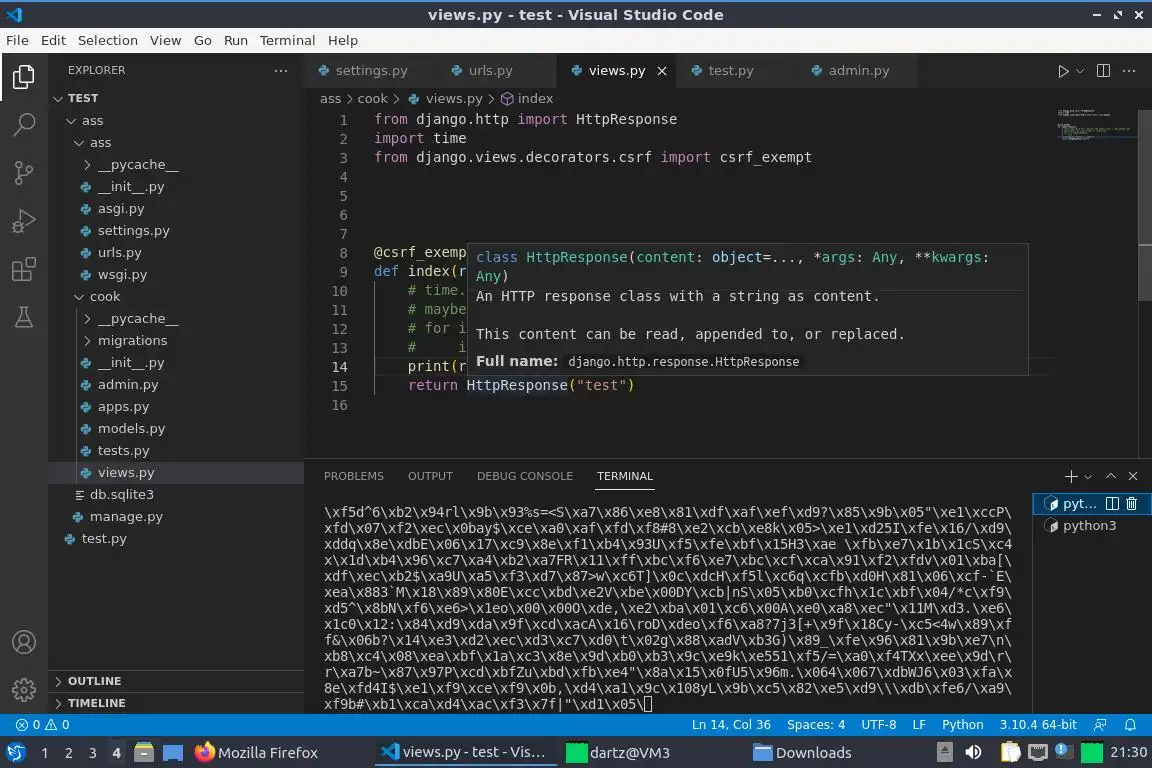Click the feedback icon in status bar
Viewport: 1152px width, 768px height.
1100,725
